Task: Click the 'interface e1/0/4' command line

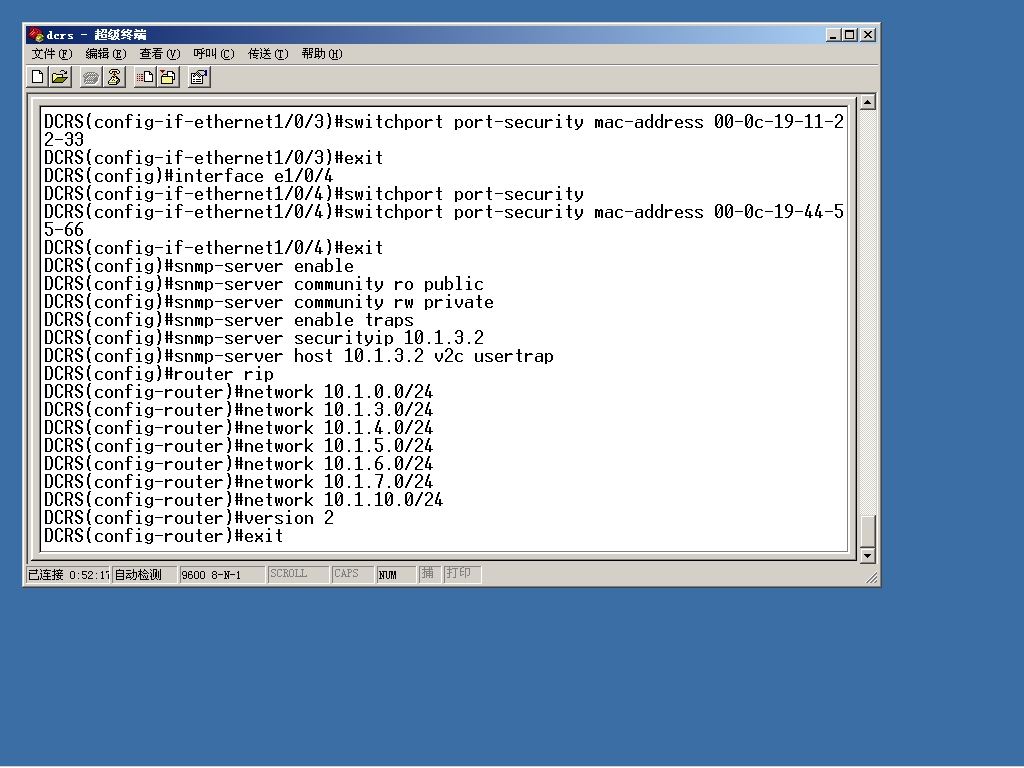Action: coord(189,176)
